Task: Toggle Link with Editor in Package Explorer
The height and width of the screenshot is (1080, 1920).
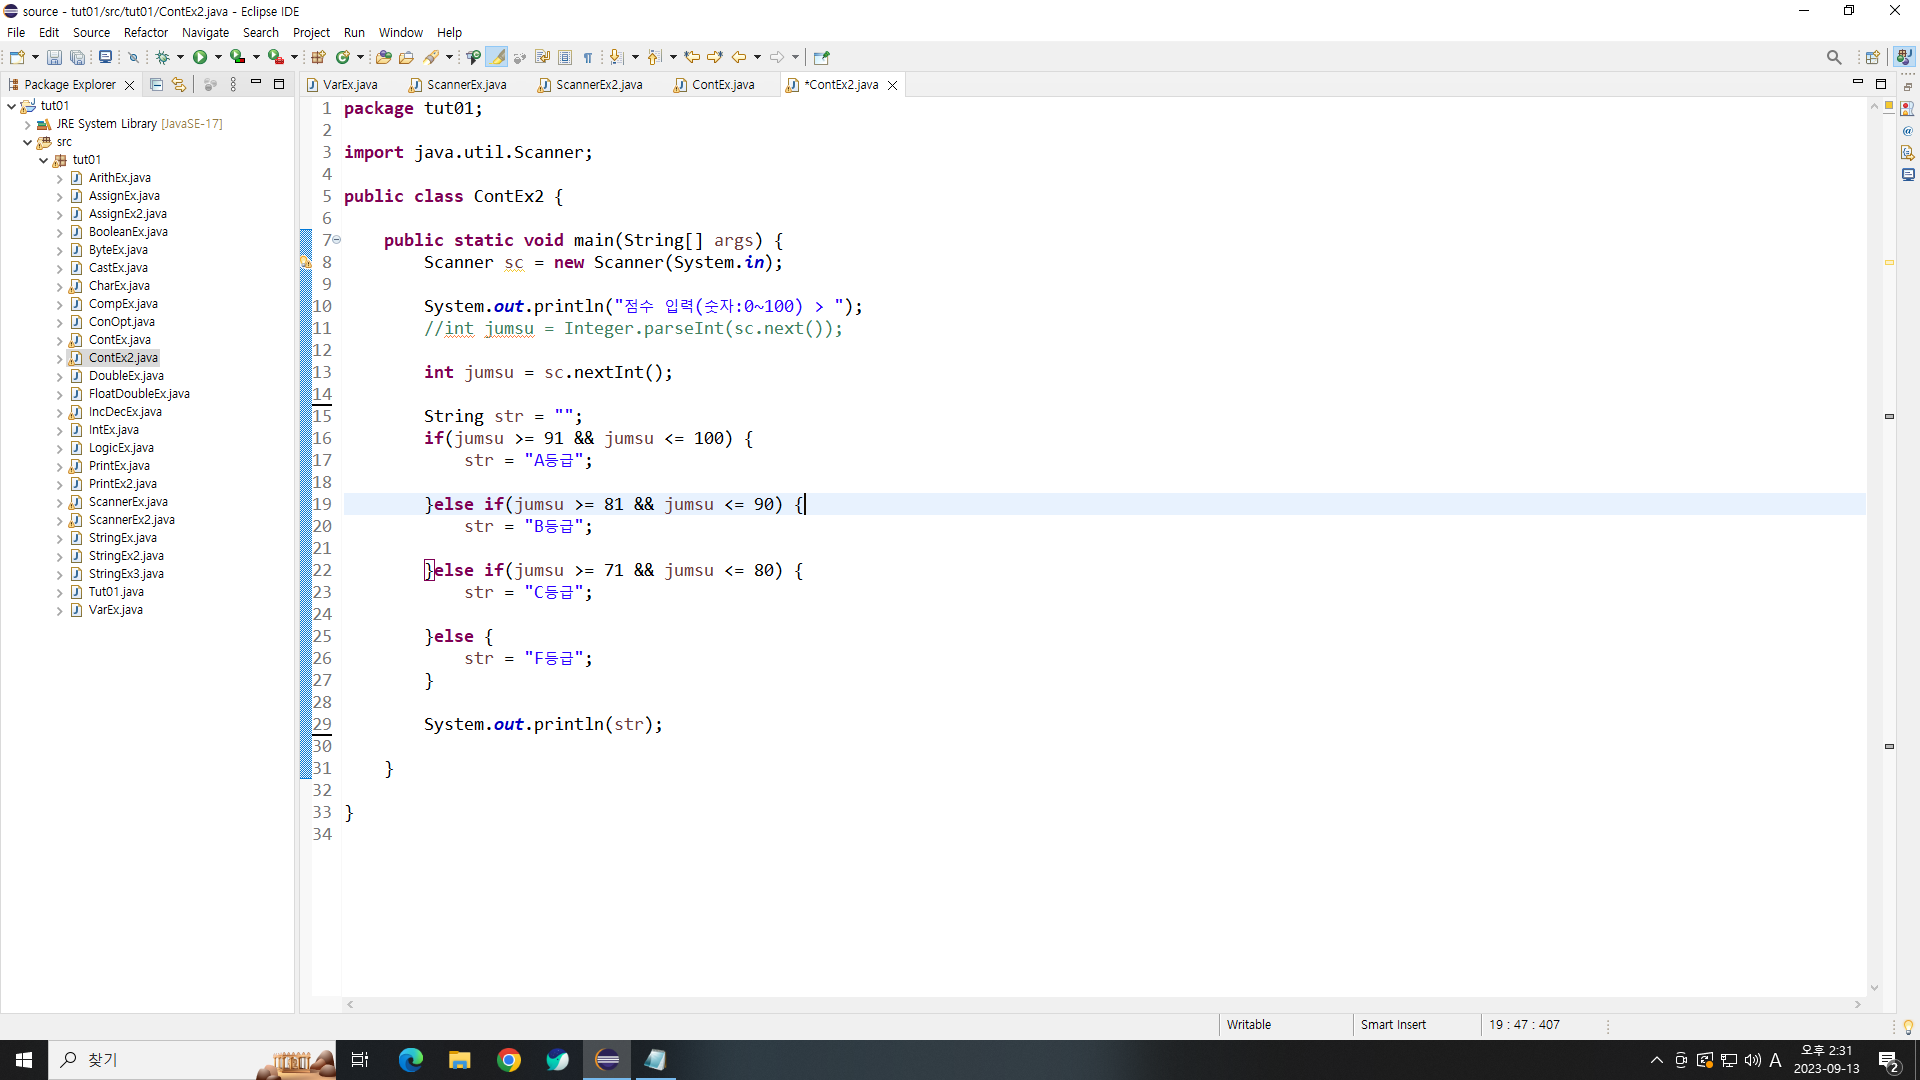Action: click(179, 85)
